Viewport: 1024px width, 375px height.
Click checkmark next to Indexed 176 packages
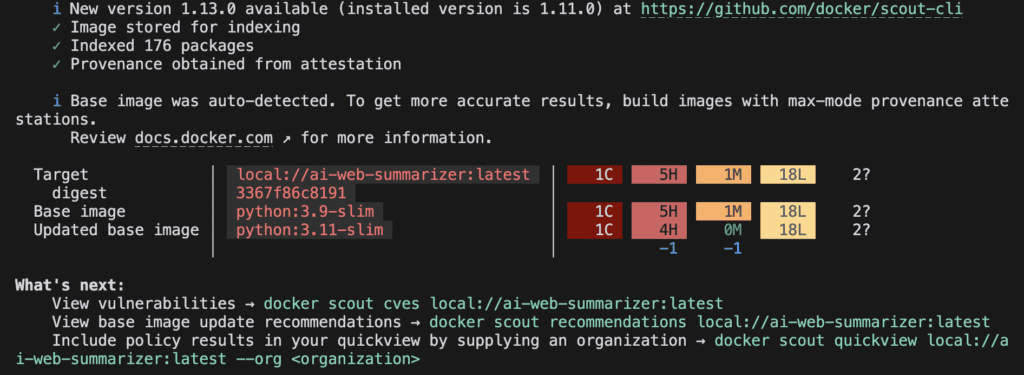click(57, 46)
